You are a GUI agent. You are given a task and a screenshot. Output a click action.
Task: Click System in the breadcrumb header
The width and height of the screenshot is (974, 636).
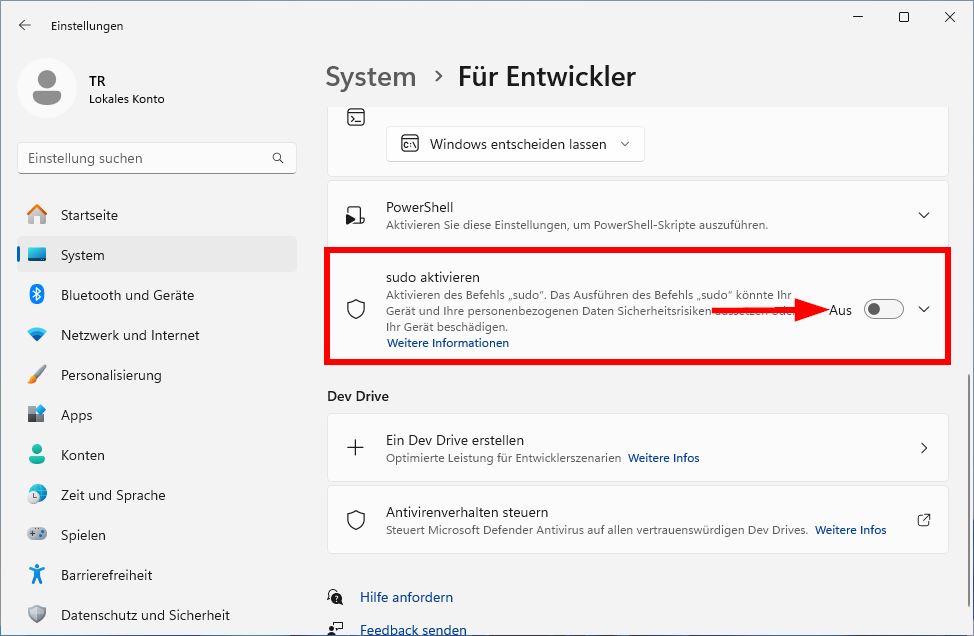(370, 76)
